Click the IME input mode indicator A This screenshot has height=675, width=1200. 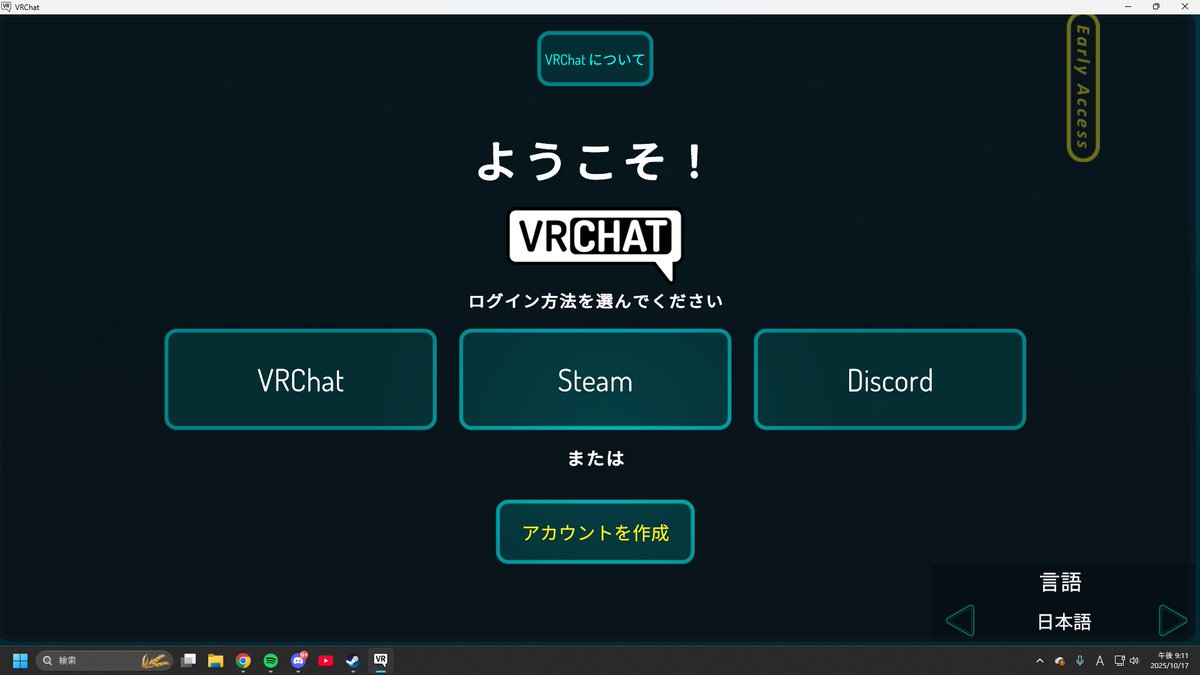(1100, 661)
